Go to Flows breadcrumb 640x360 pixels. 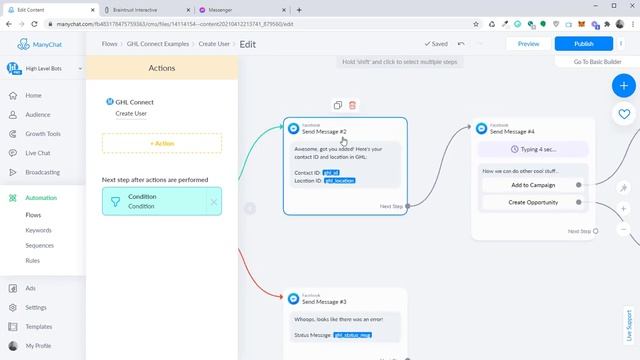point(109,44)
